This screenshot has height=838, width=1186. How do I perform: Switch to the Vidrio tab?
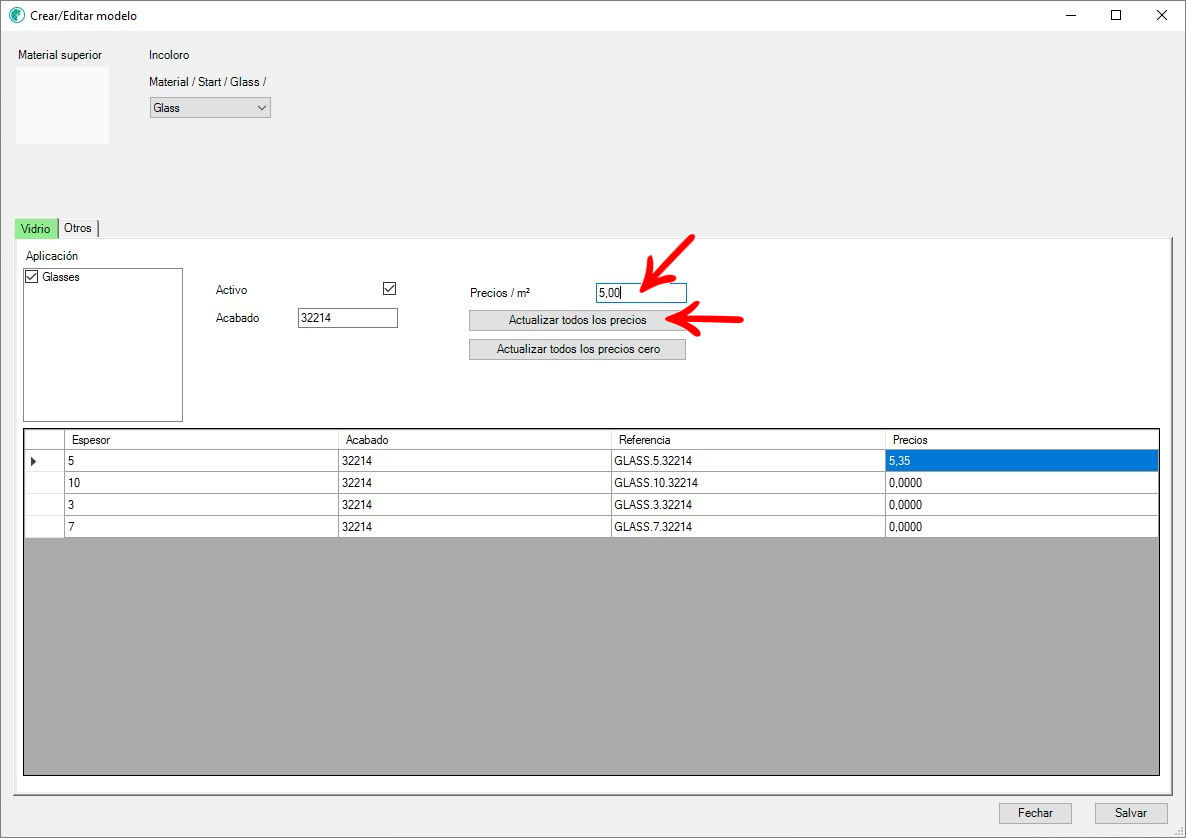coord(35,229)
